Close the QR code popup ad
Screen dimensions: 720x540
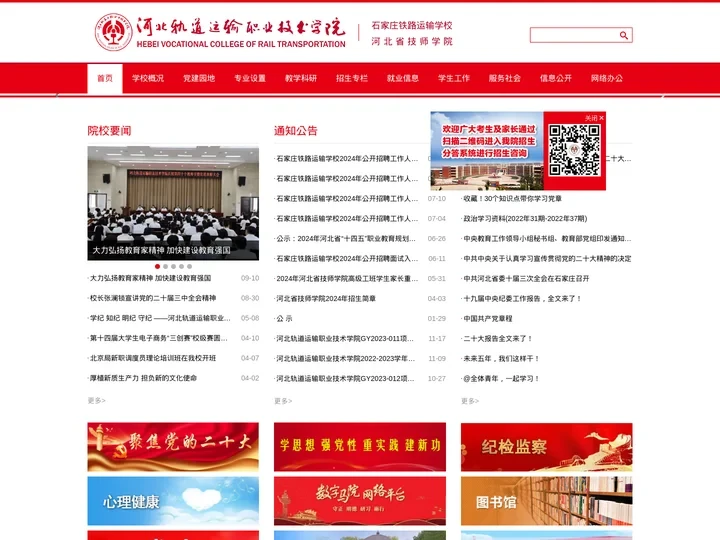pyautogui.click(x=594, y=118)
